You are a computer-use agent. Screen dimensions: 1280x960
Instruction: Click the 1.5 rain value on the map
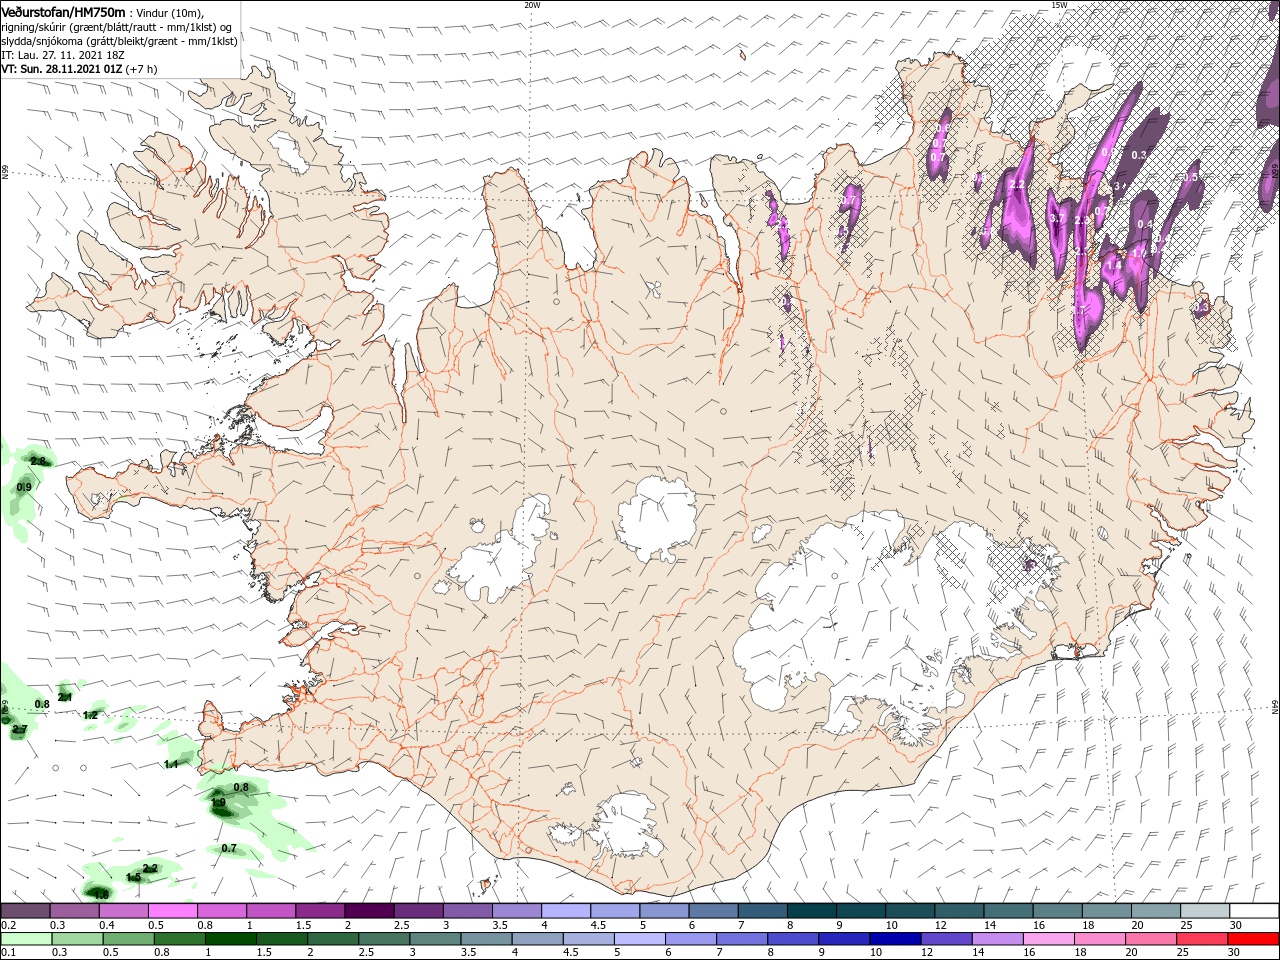coord(133,877)
